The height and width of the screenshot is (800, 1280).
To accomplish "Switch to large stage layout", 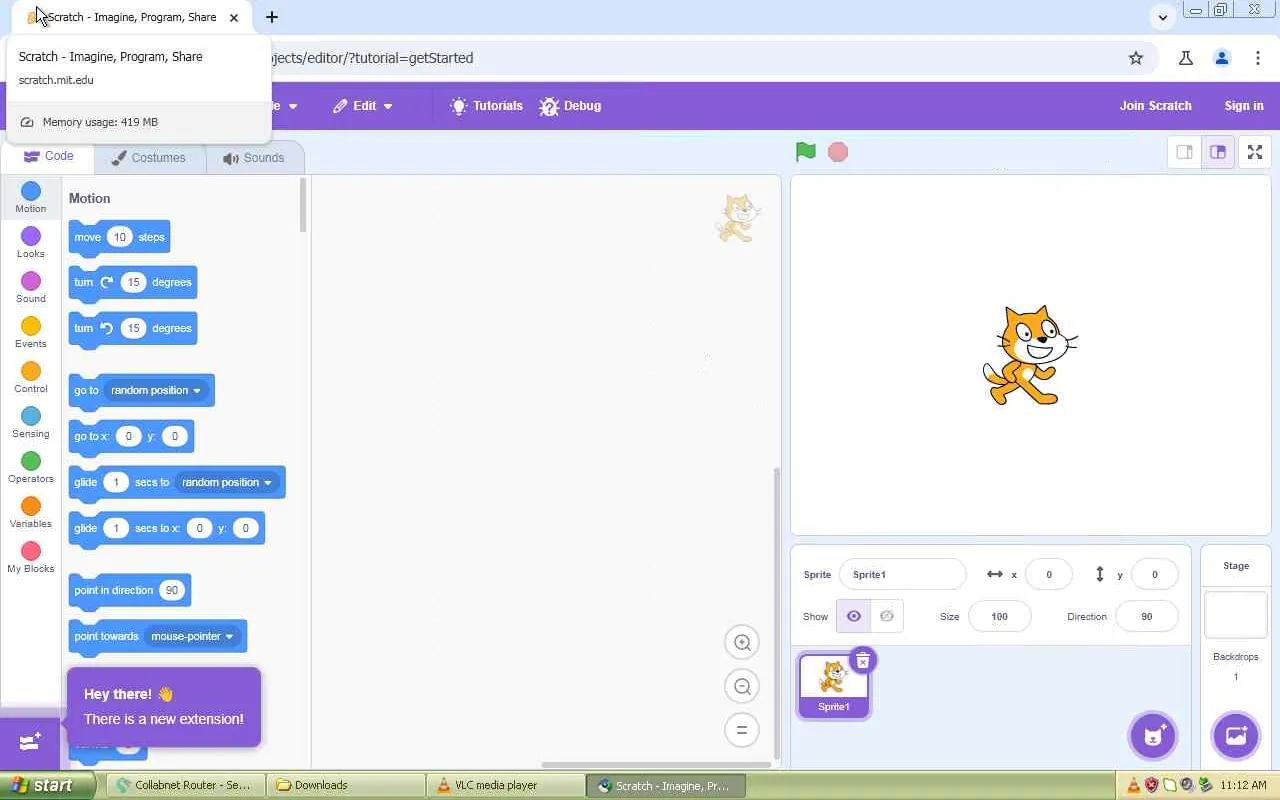I will pos(1218,152).
